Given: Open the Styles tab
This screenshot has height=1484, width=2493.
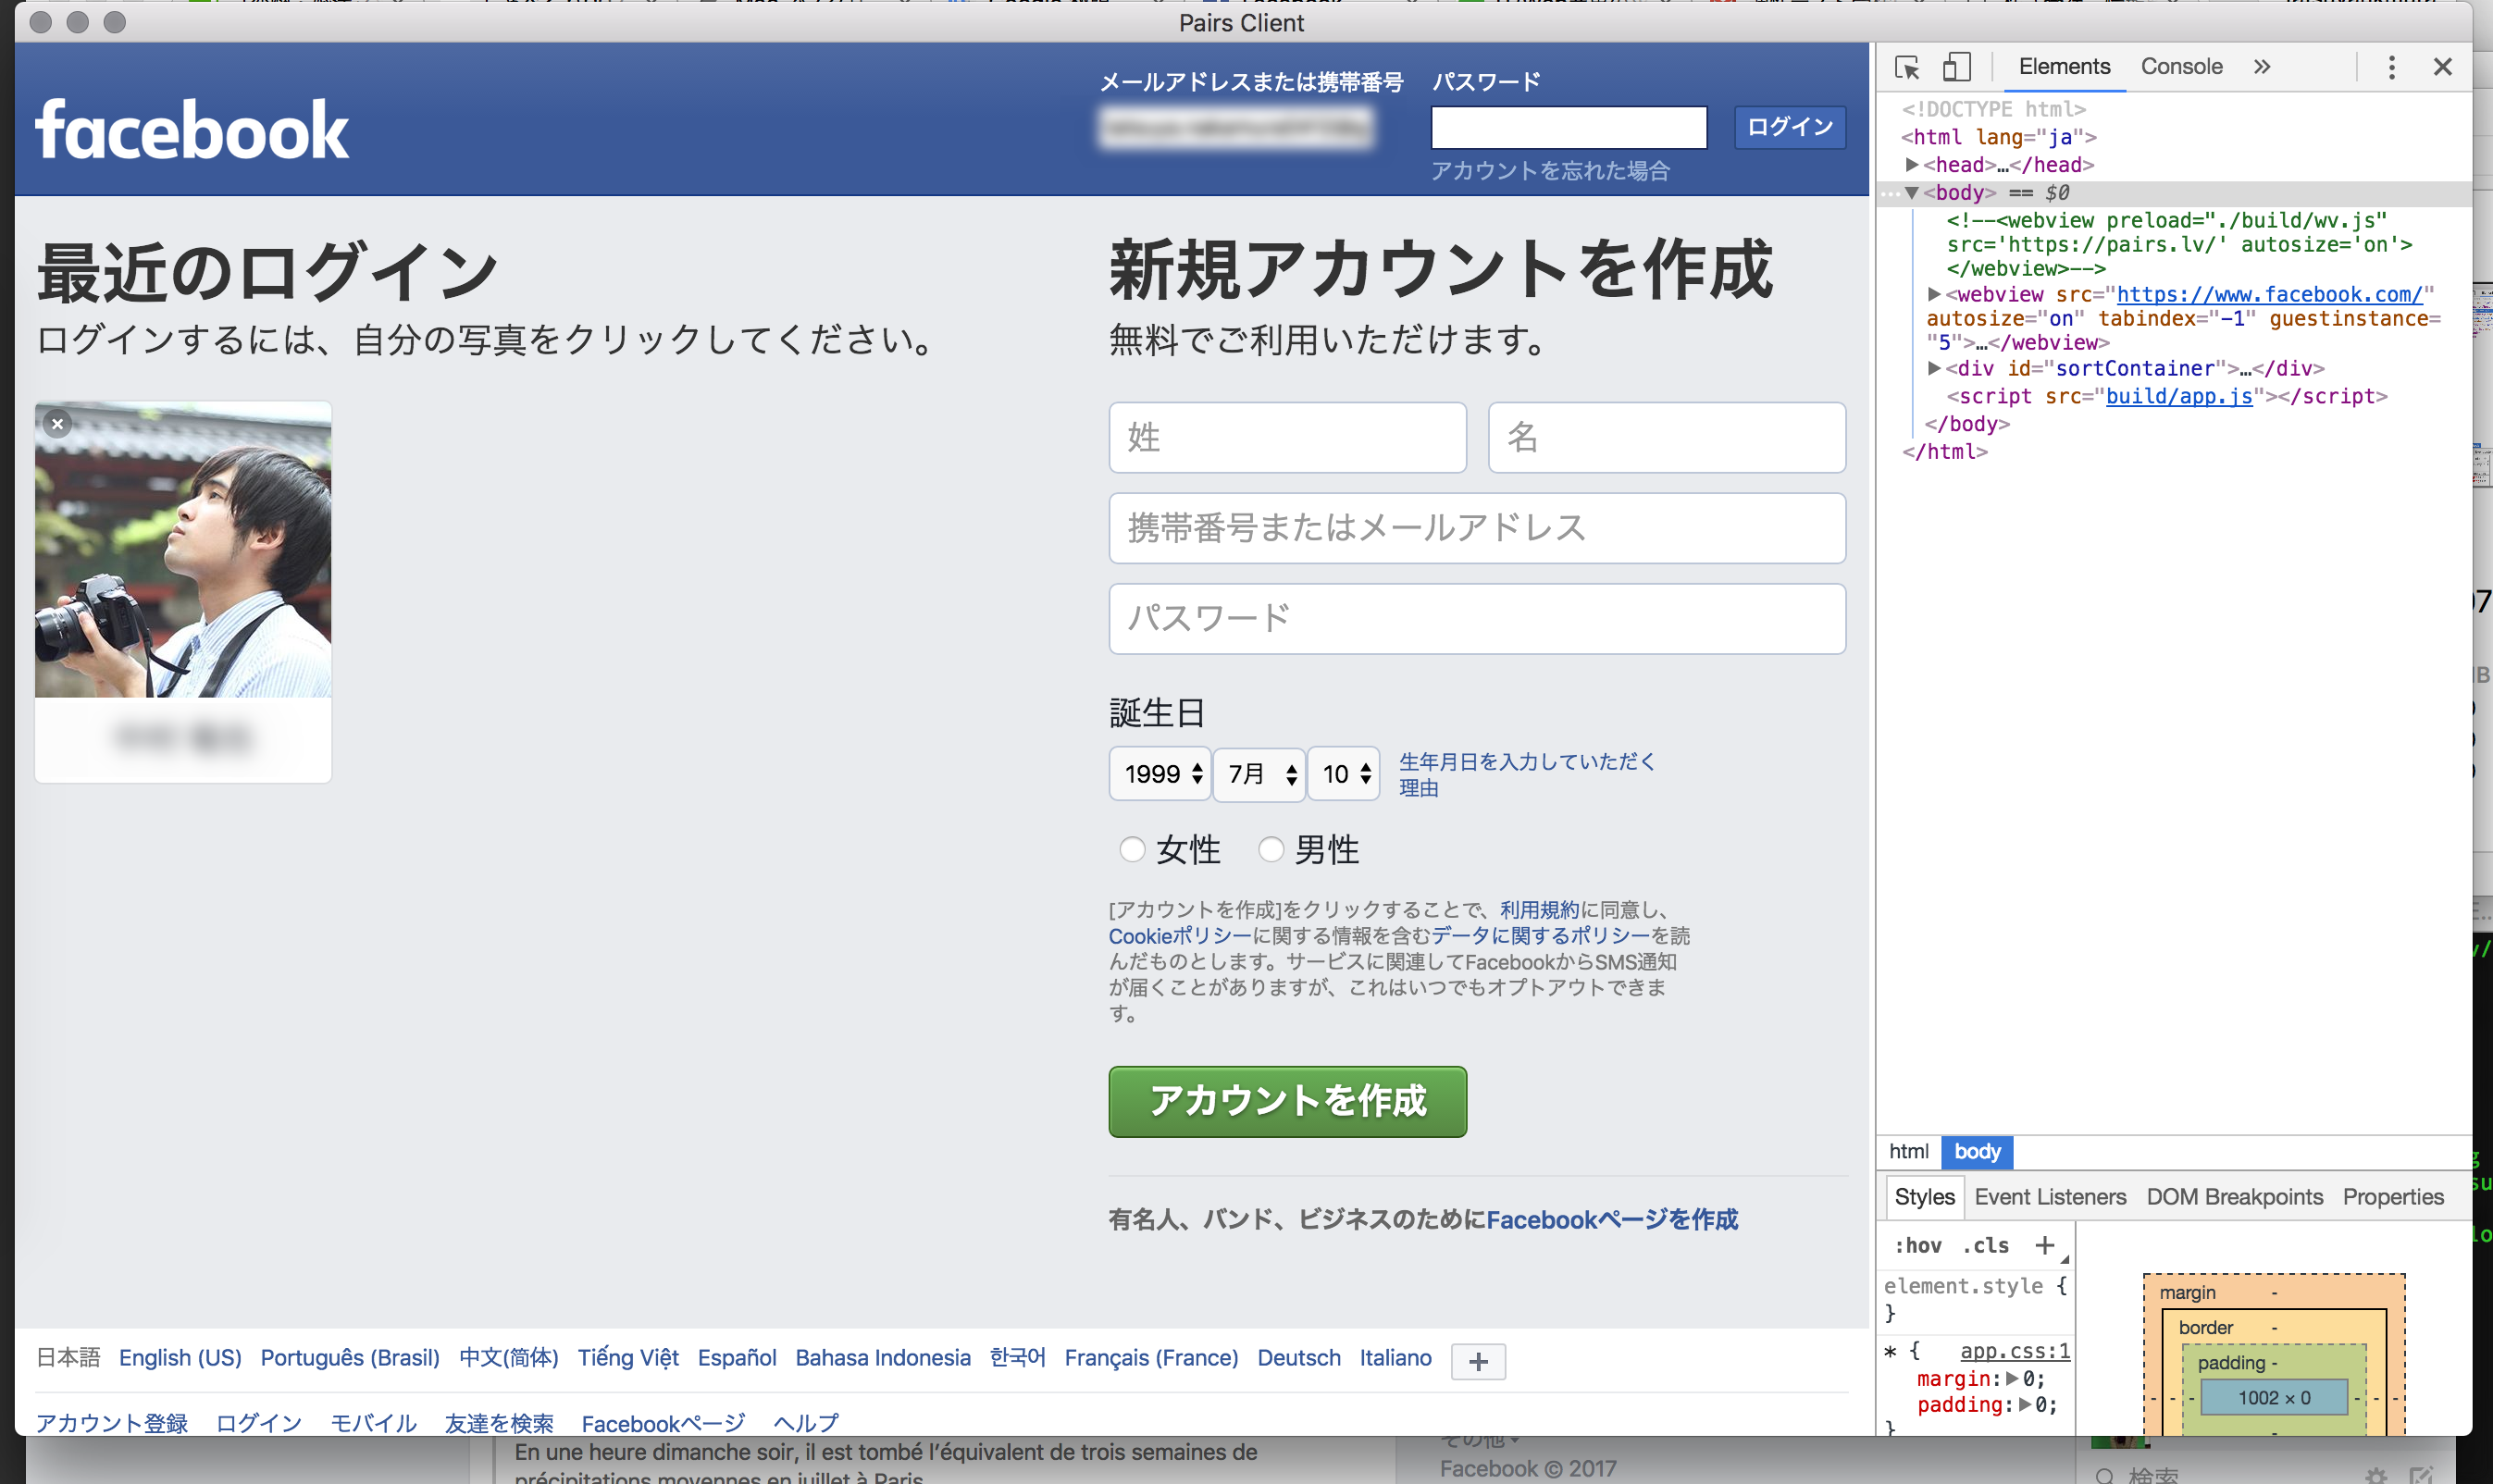Looking at the screenshot, I should pos(1924,1197).
